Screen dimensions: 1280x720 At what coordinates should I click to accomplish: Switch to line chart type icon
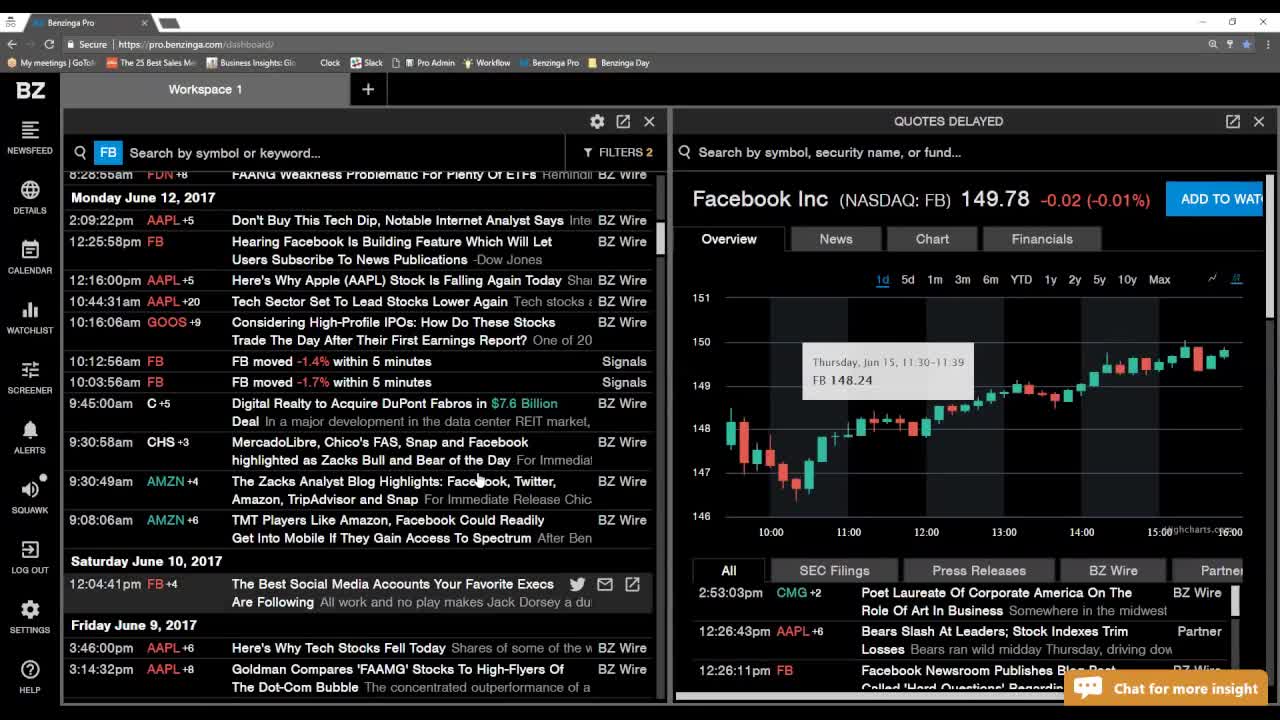(1213, 279)
